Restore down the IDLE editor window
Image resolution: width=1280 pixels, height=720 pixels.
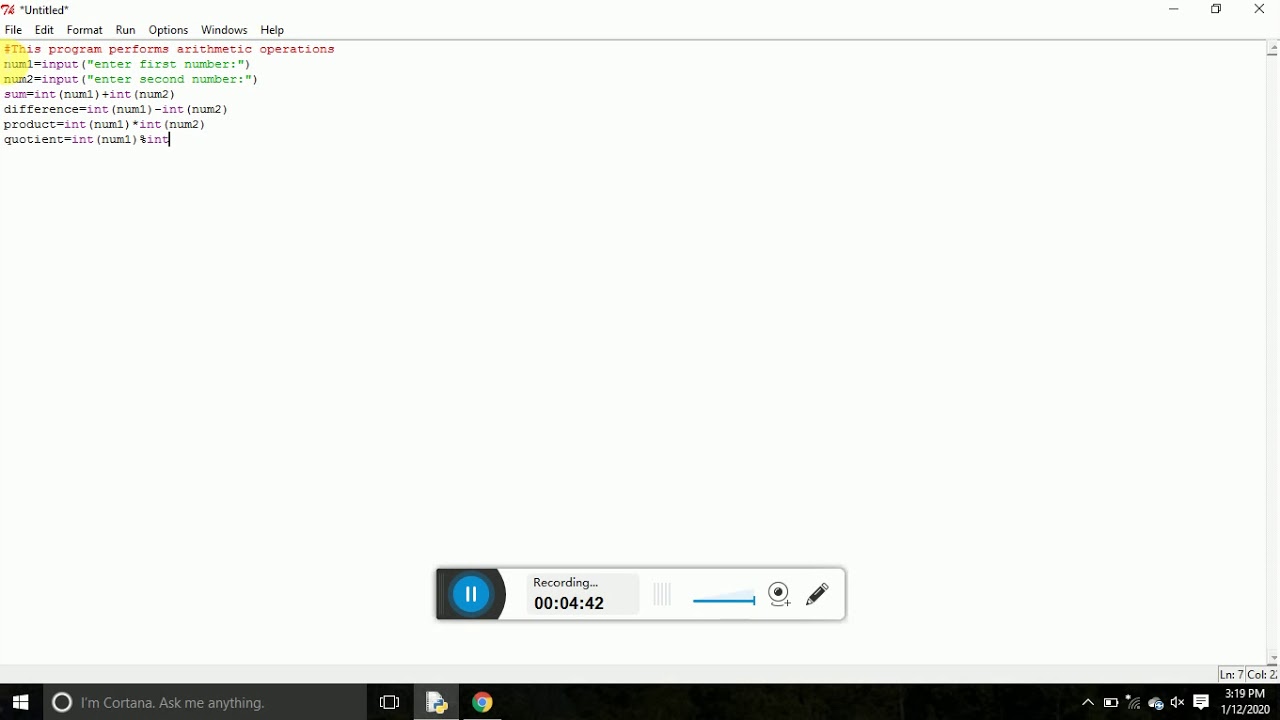click(1217, 10)
